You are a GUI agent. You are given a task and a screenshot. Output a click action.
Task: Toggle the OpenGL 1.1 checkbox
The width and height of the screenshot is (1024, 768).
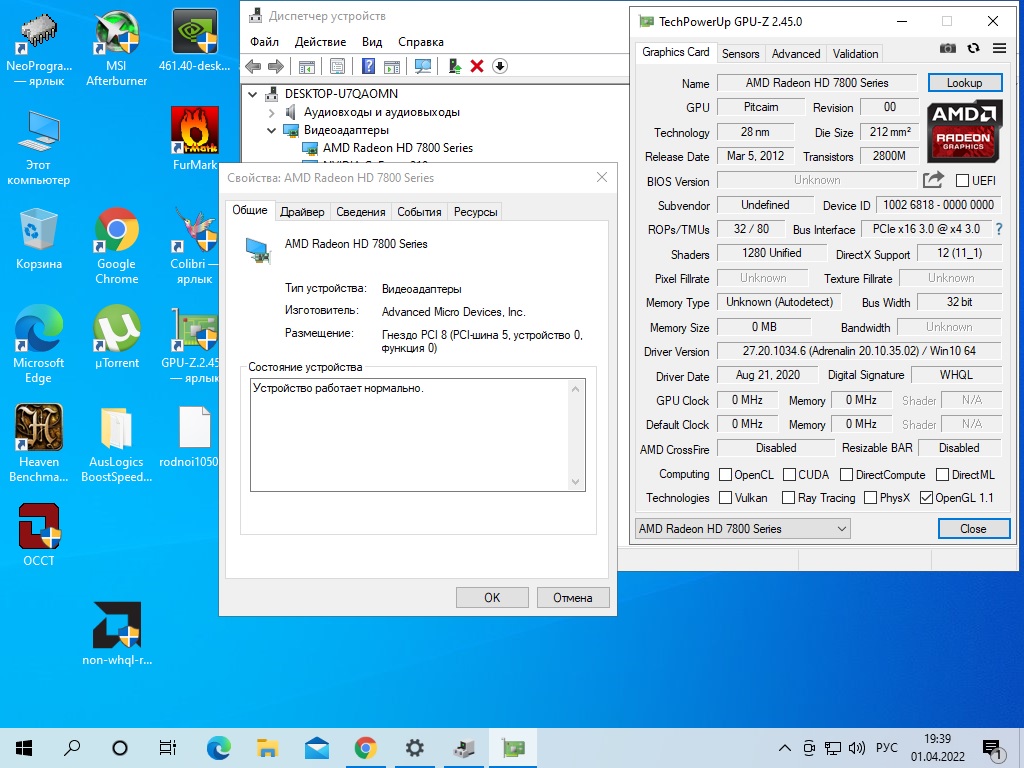(926, 498)
